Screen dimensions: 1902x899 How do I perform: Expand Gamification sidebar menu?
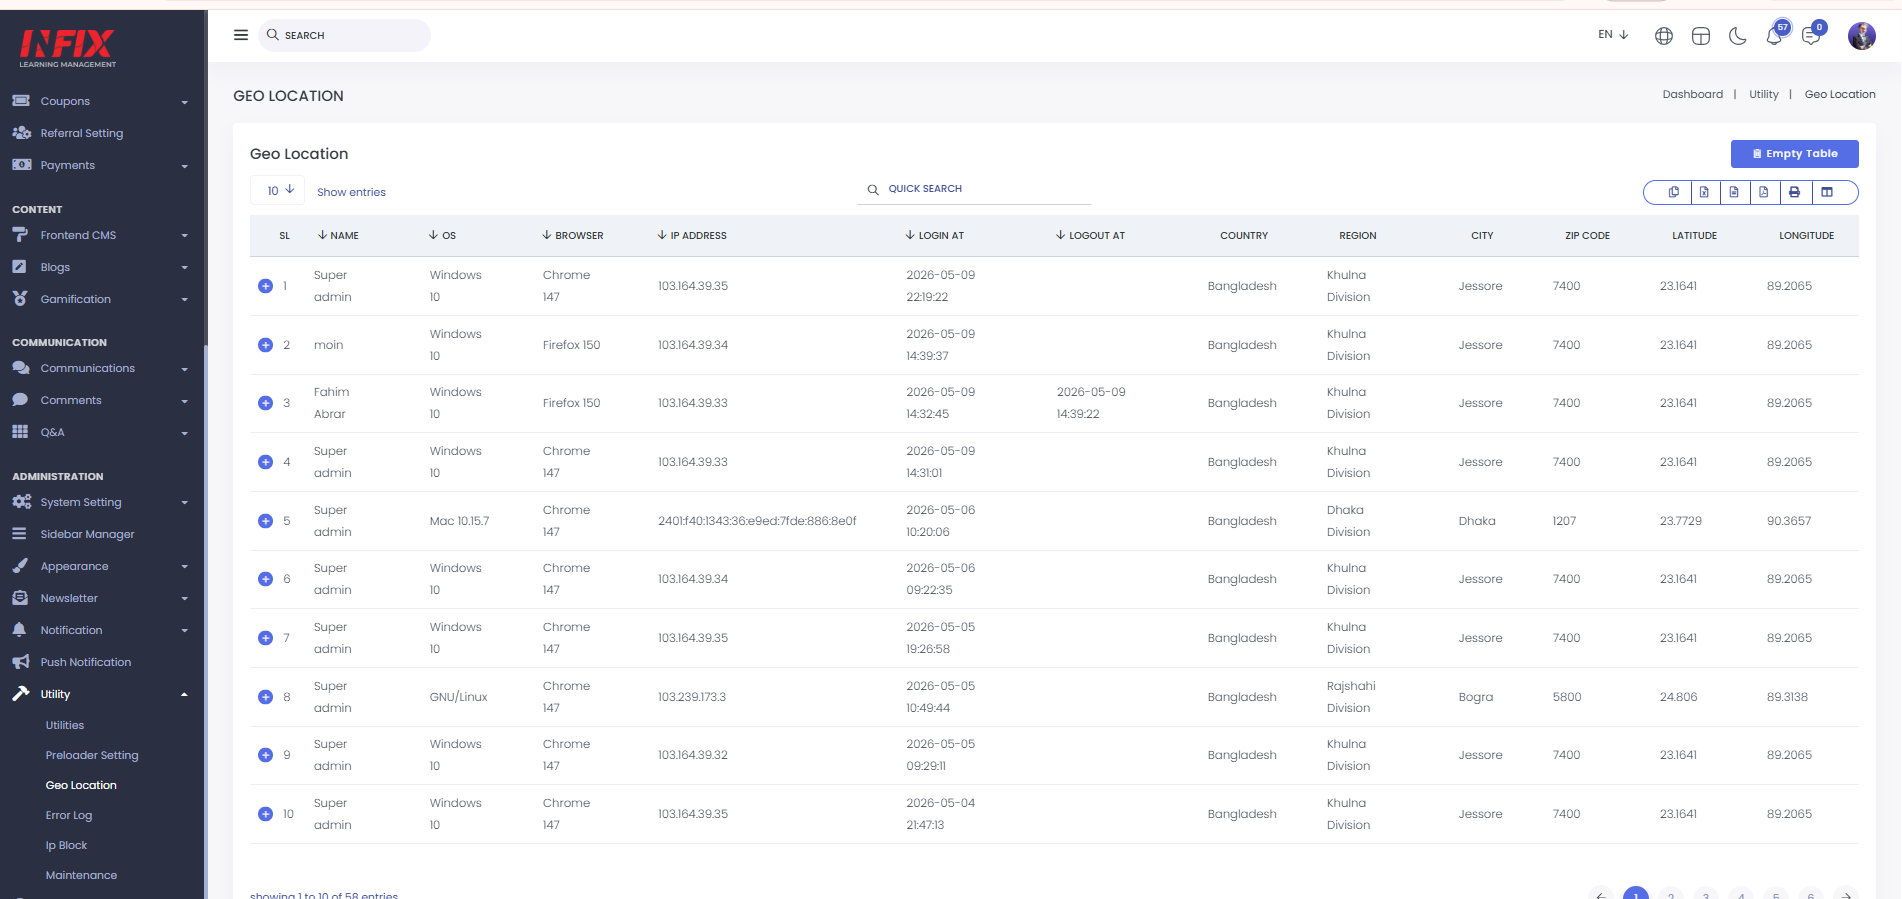click(100, 299)
